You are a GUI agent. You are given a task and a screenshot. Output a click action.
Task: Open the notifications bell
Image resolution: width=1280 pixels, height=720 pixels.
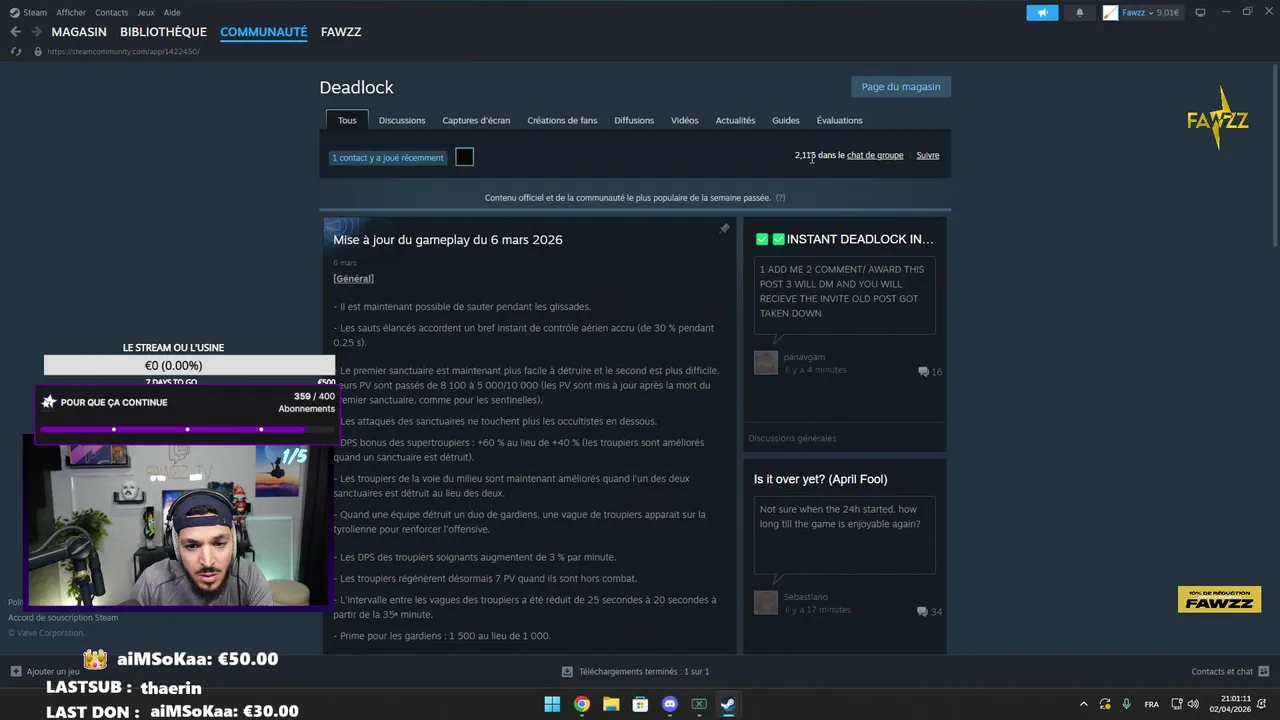[1079, 13]
